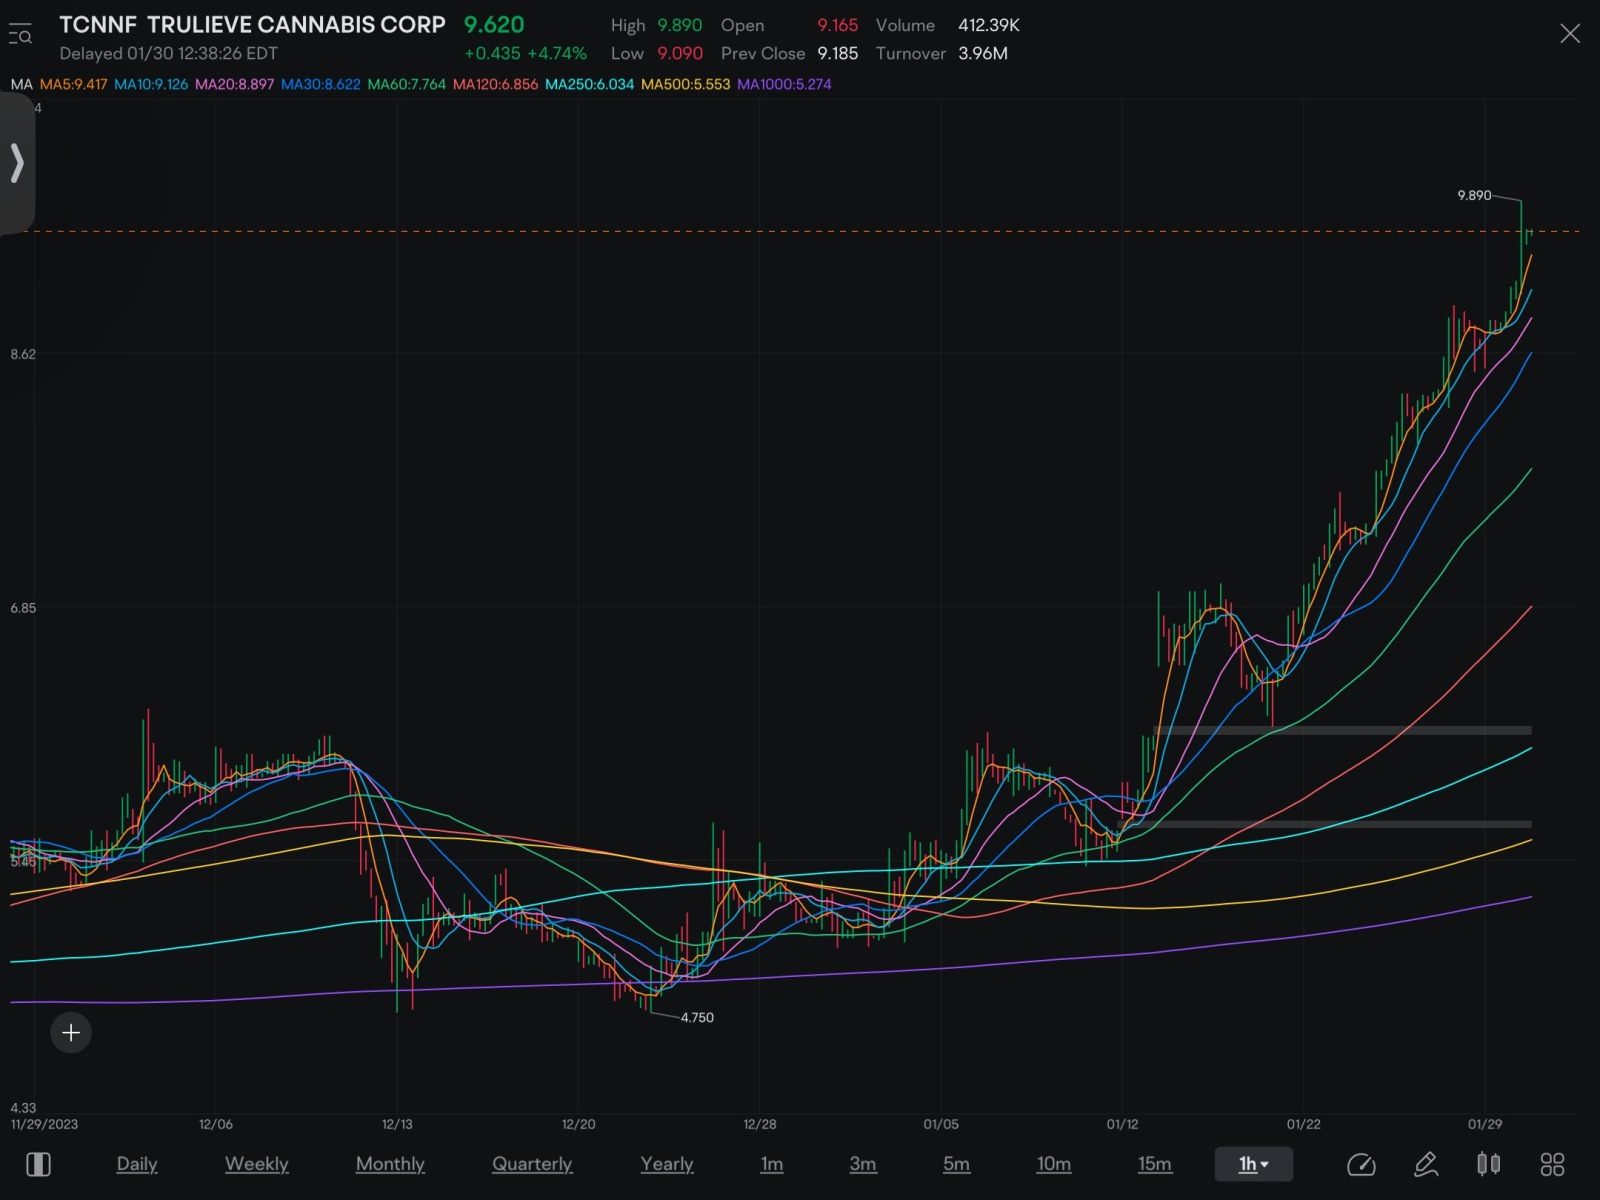The image size is (1600, 1200).
Task: Click the 12/13 date axis label
Action: [397, 1124]
